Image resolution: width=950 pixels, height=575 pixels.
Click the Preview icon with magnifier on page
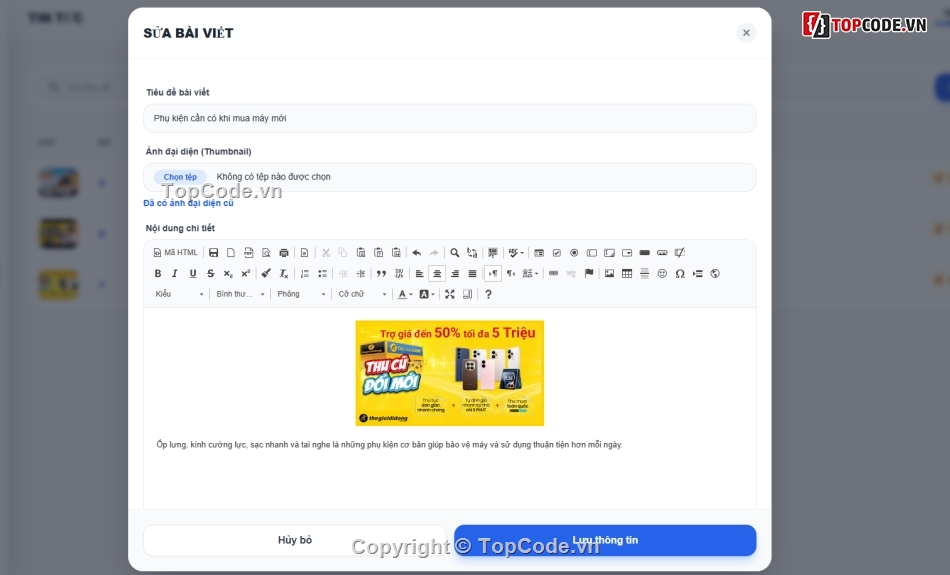pyautogui.click(x=266, y=253)
